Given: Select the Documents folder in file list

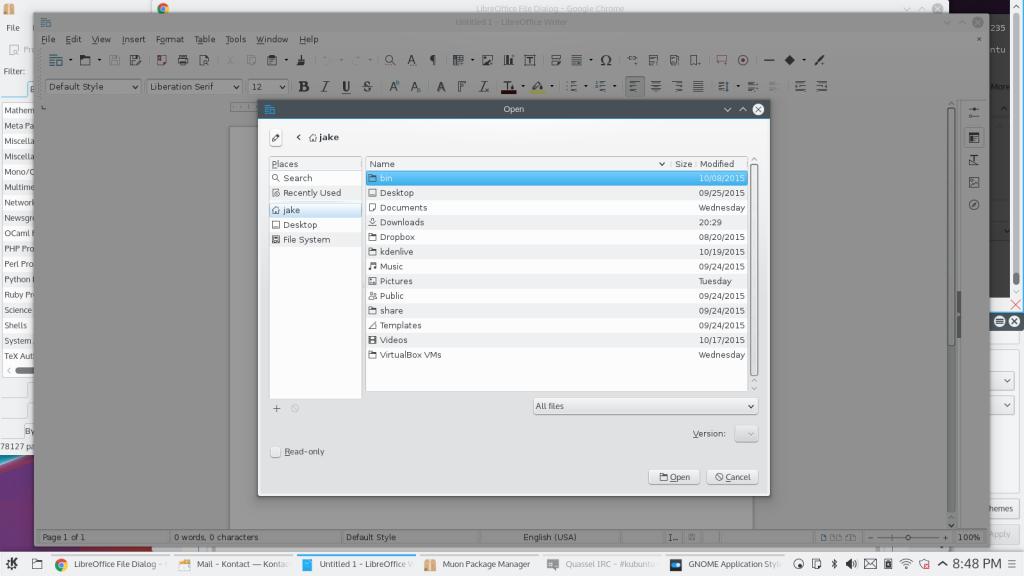Looking at the screenshot, I should pos(403,208).
